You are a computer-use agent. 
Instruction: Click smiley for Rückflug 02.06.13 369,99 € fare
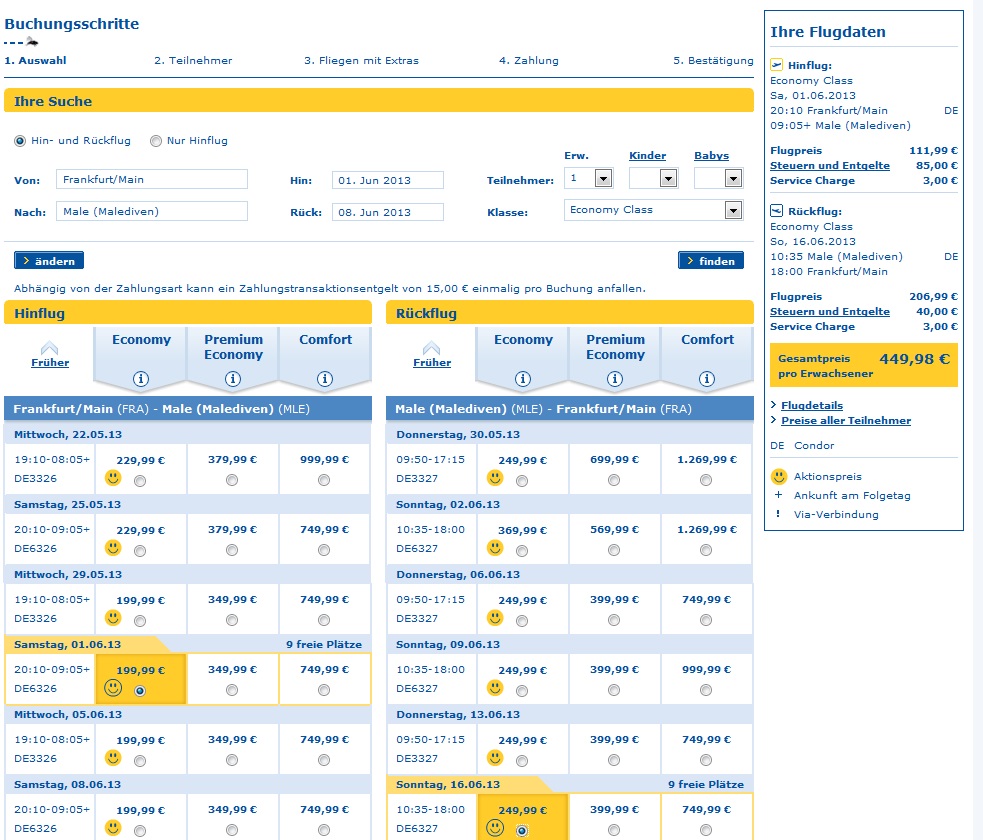(495, 549)
